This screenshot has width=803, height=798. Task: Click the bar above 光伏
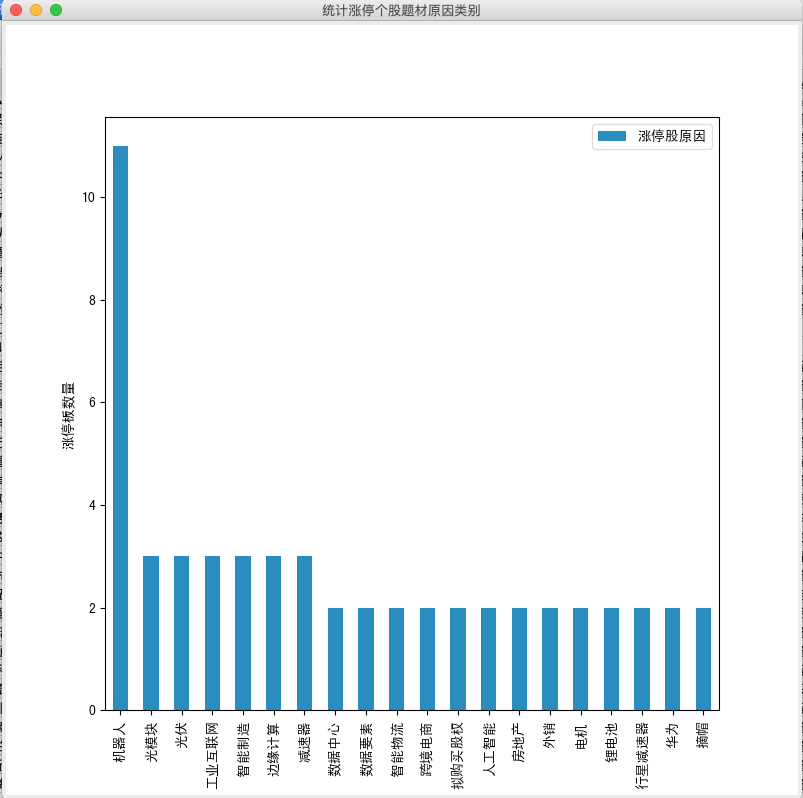pyautogui.click(x=181, y=633)
